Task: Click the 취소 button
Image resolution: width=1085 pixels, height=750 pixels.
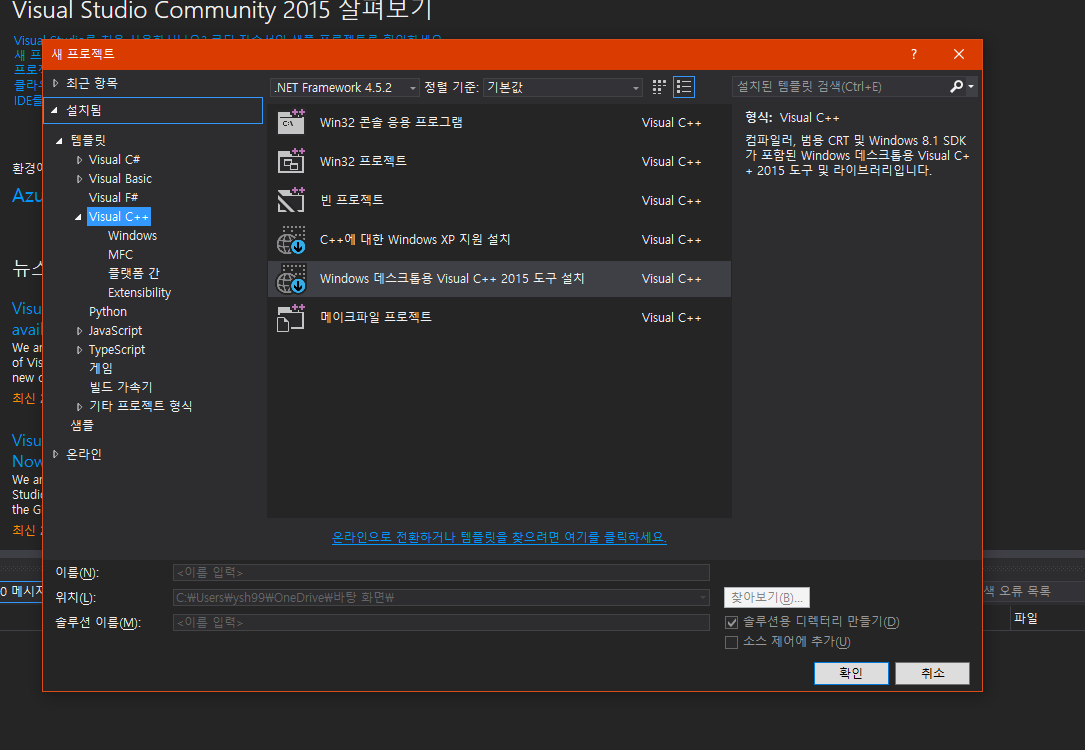Action: click(932, 673)
